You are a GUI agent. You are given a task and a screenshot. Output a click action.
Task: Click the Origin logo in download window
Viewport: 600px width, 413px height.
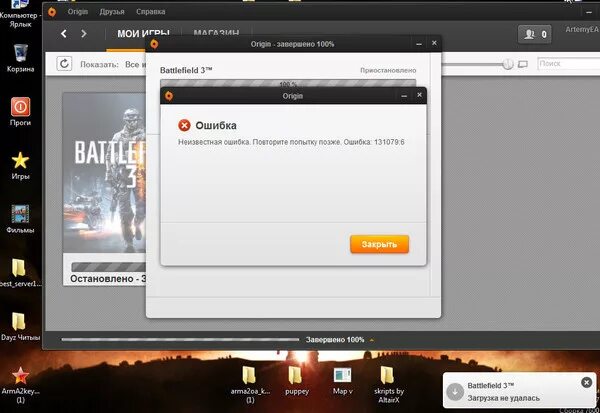(154, 44)
